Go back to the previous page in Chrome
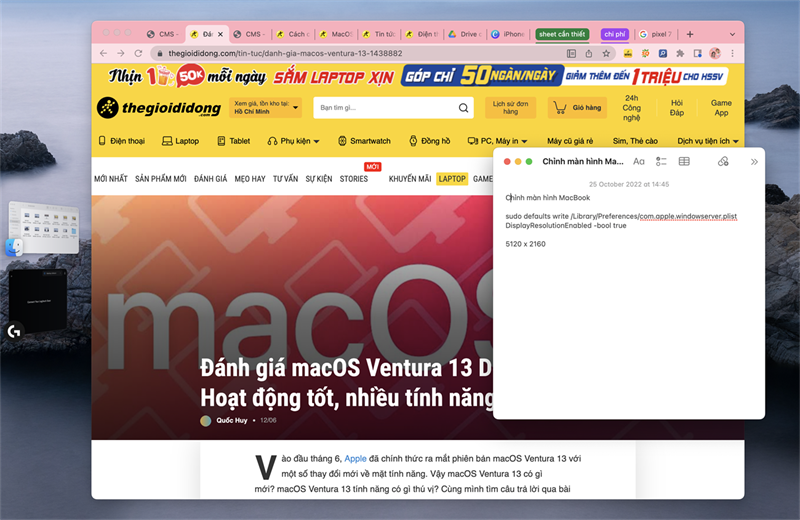The image size is (800, 520). click(104, 53)
